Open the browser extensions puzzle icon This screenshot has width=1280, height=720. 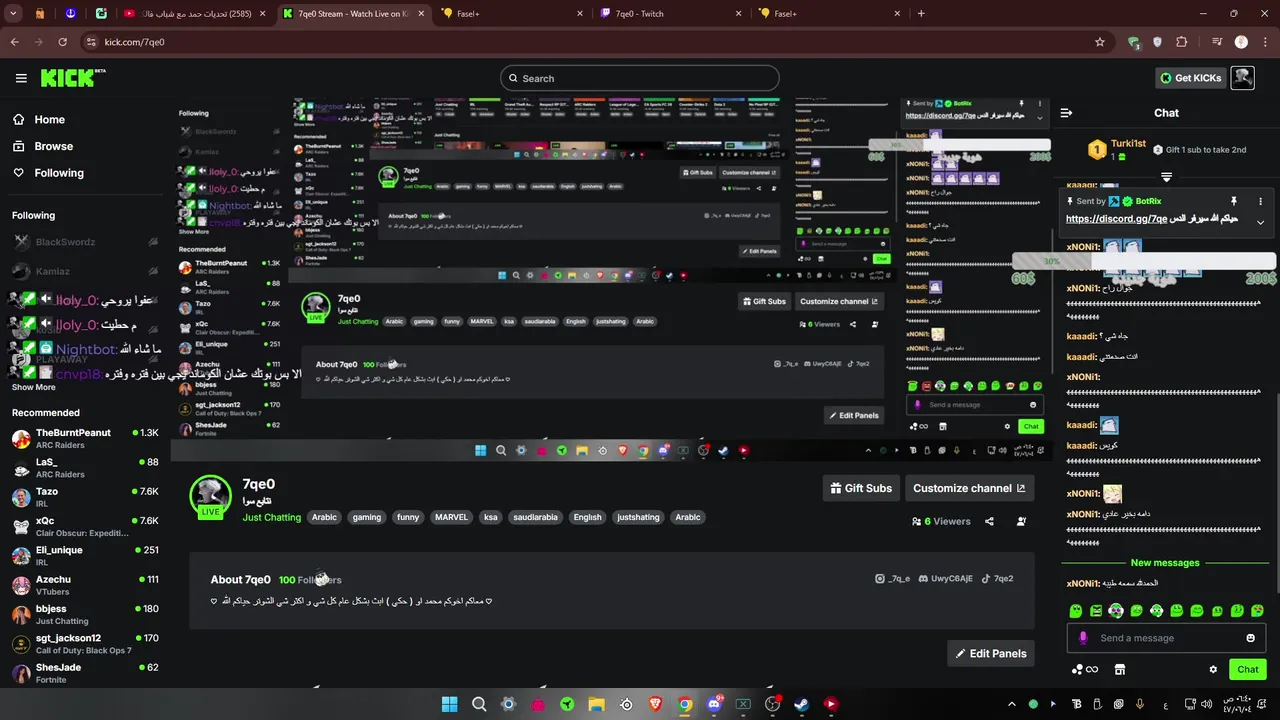point(1182,42)
